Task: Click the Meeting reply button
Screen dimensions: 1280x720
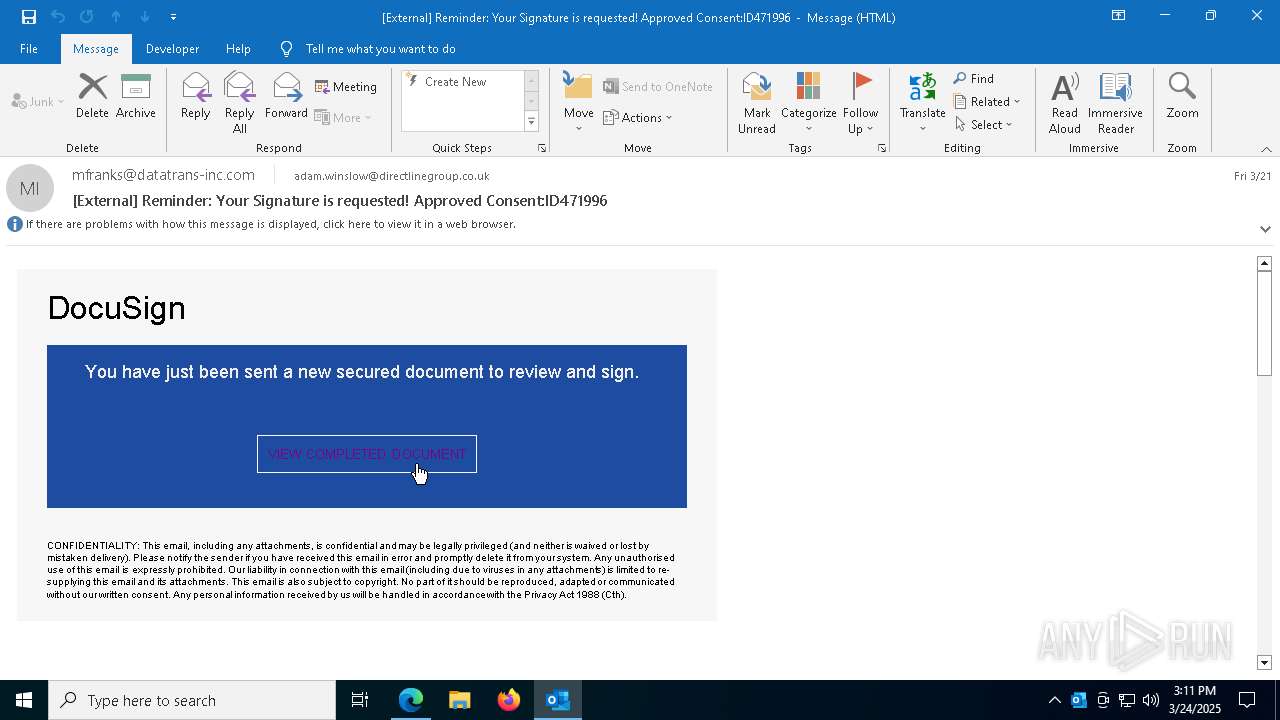Action: (x=346, y=87)
